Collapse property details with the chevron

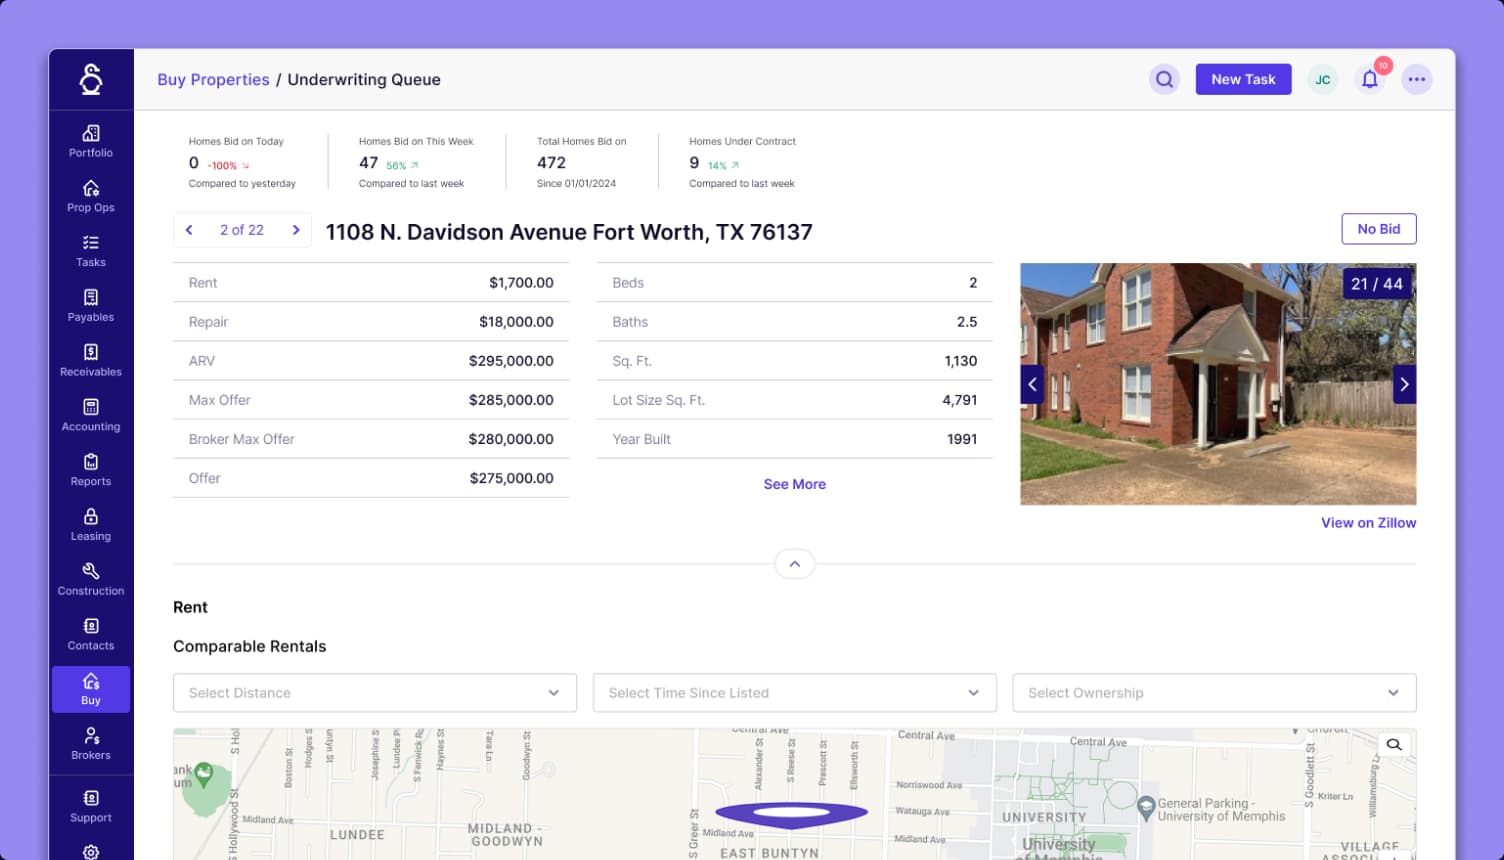tap(794, 563)
